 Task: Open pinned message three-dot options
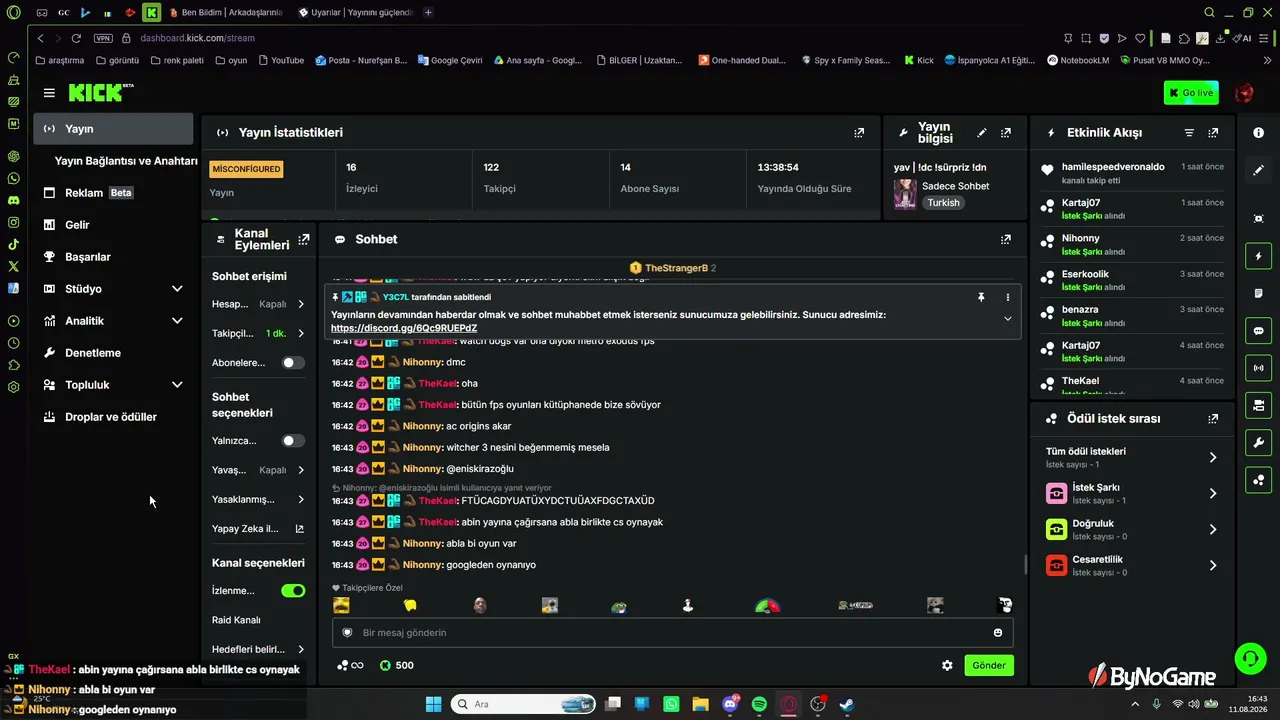pos(1007,297)
